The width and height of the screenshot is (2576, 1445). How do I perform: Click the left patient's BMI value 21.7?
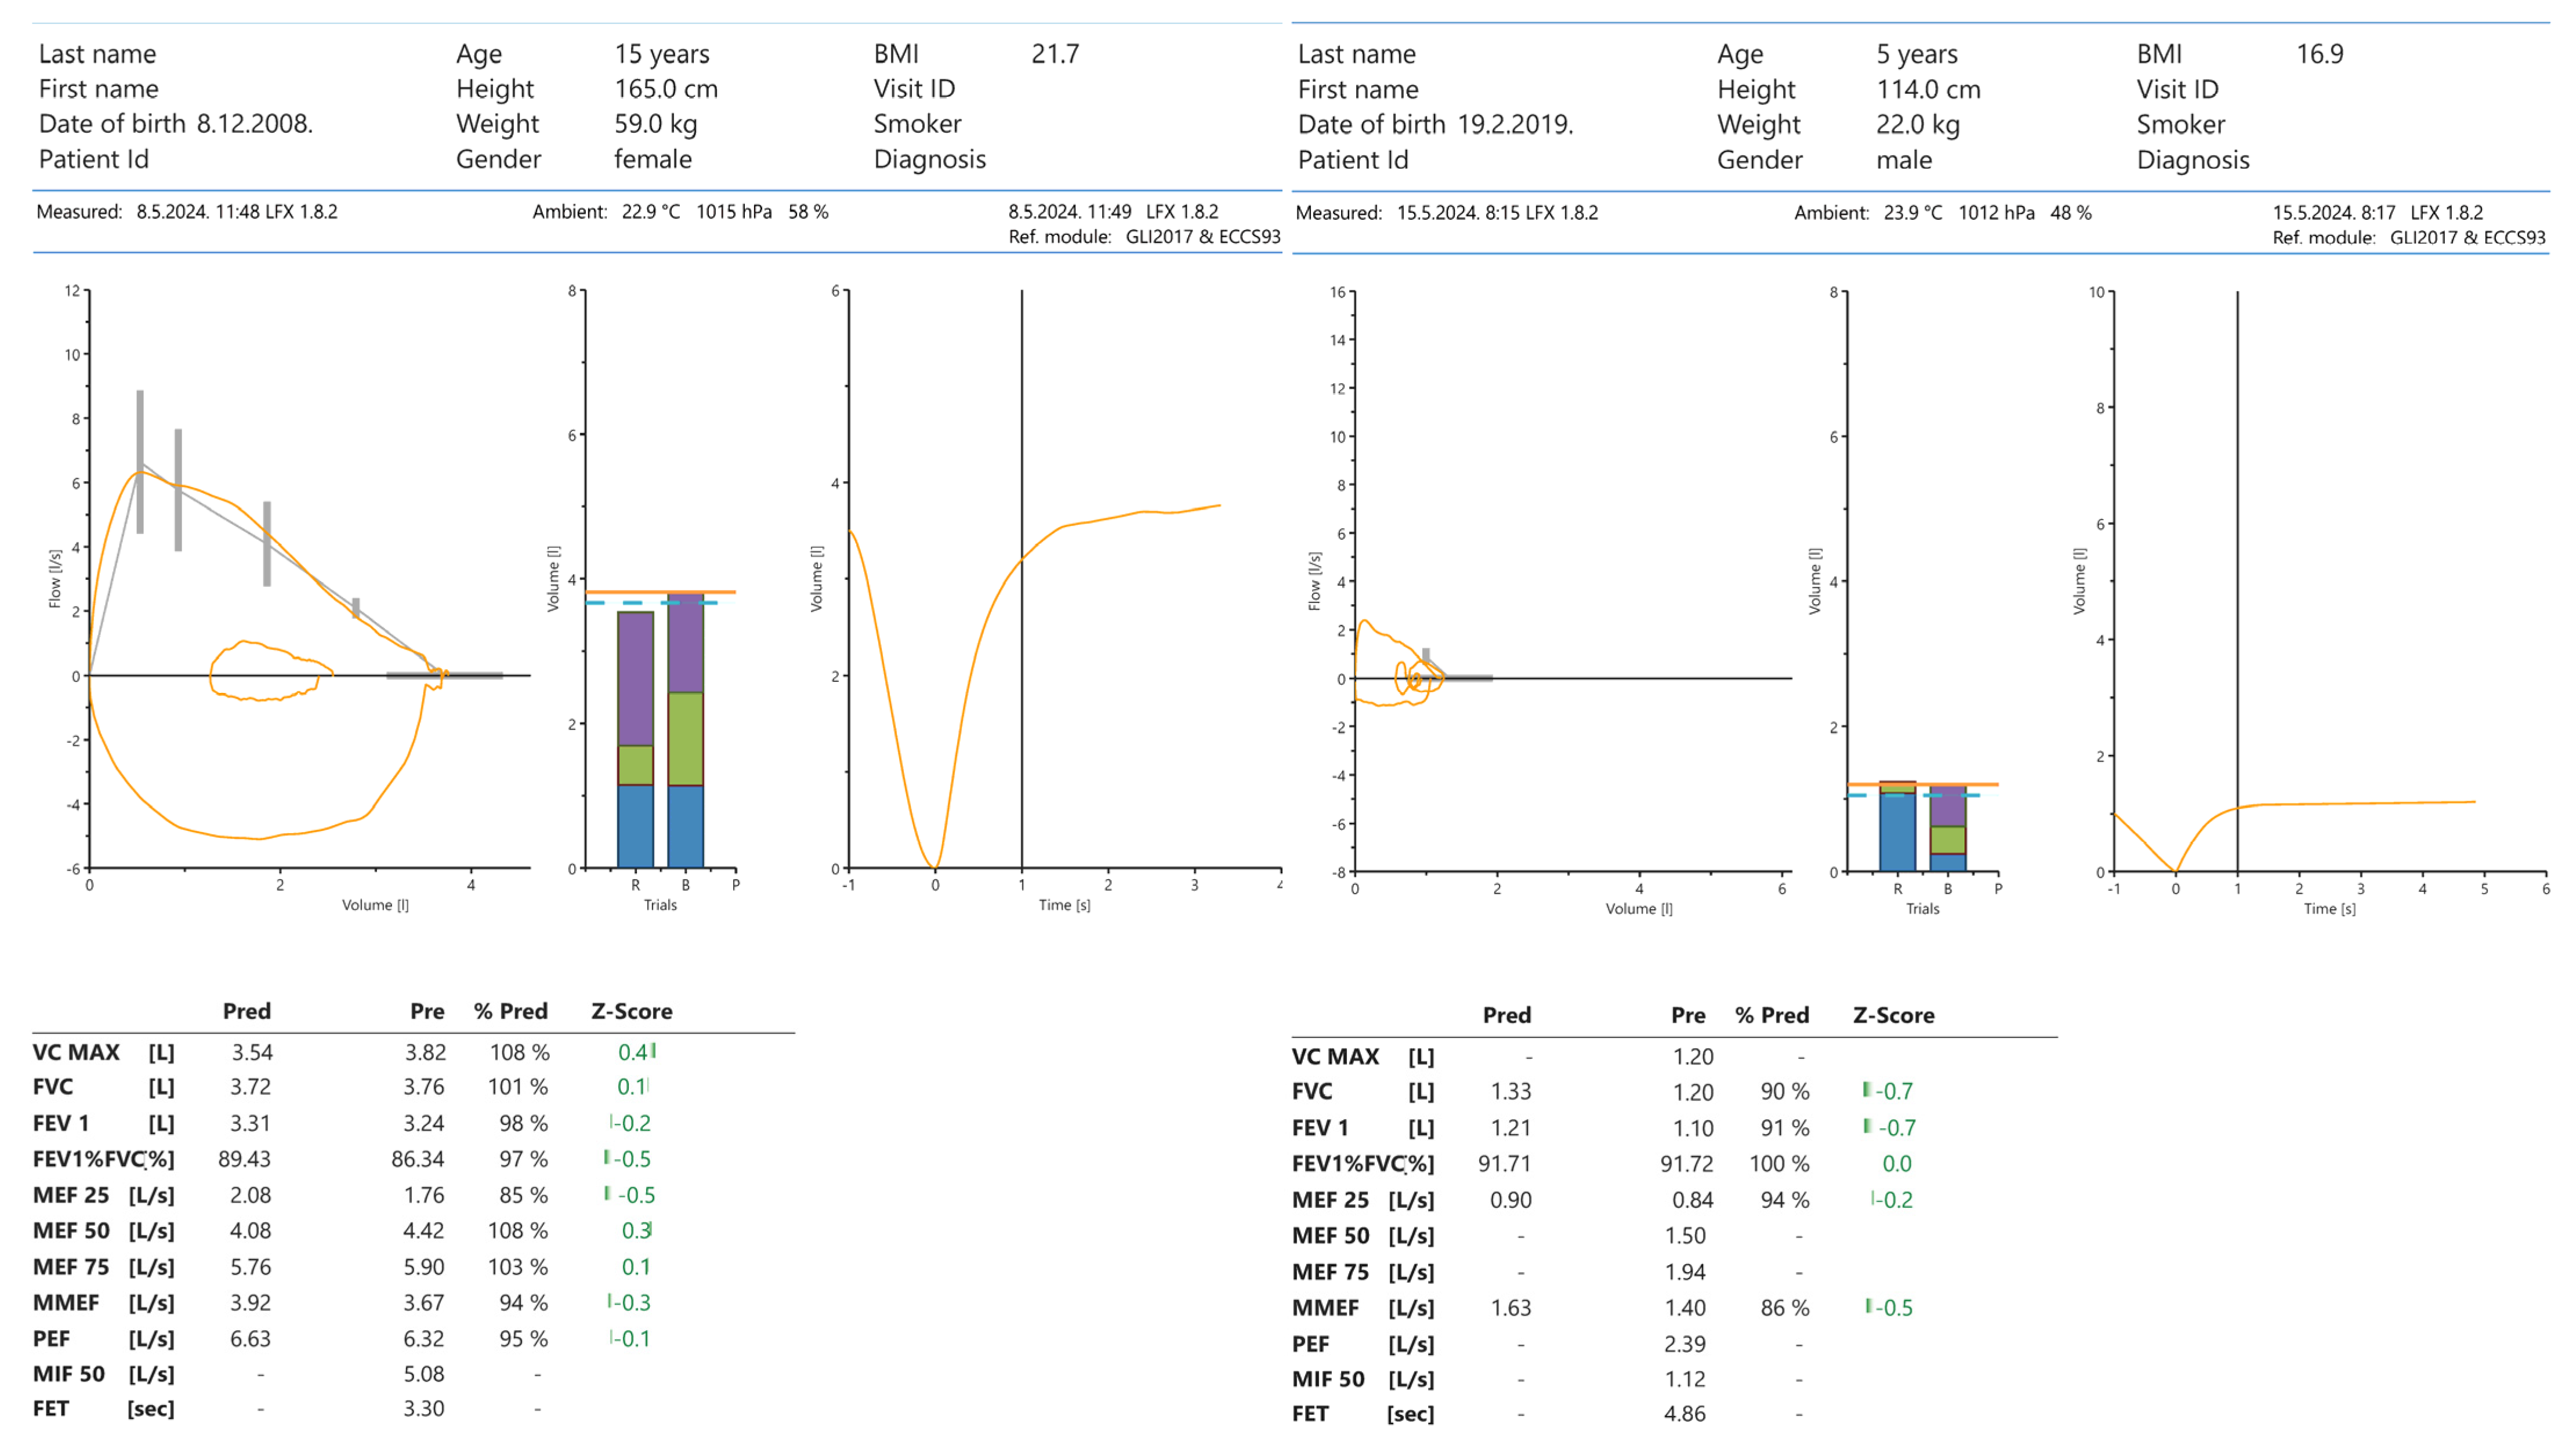1055,54
